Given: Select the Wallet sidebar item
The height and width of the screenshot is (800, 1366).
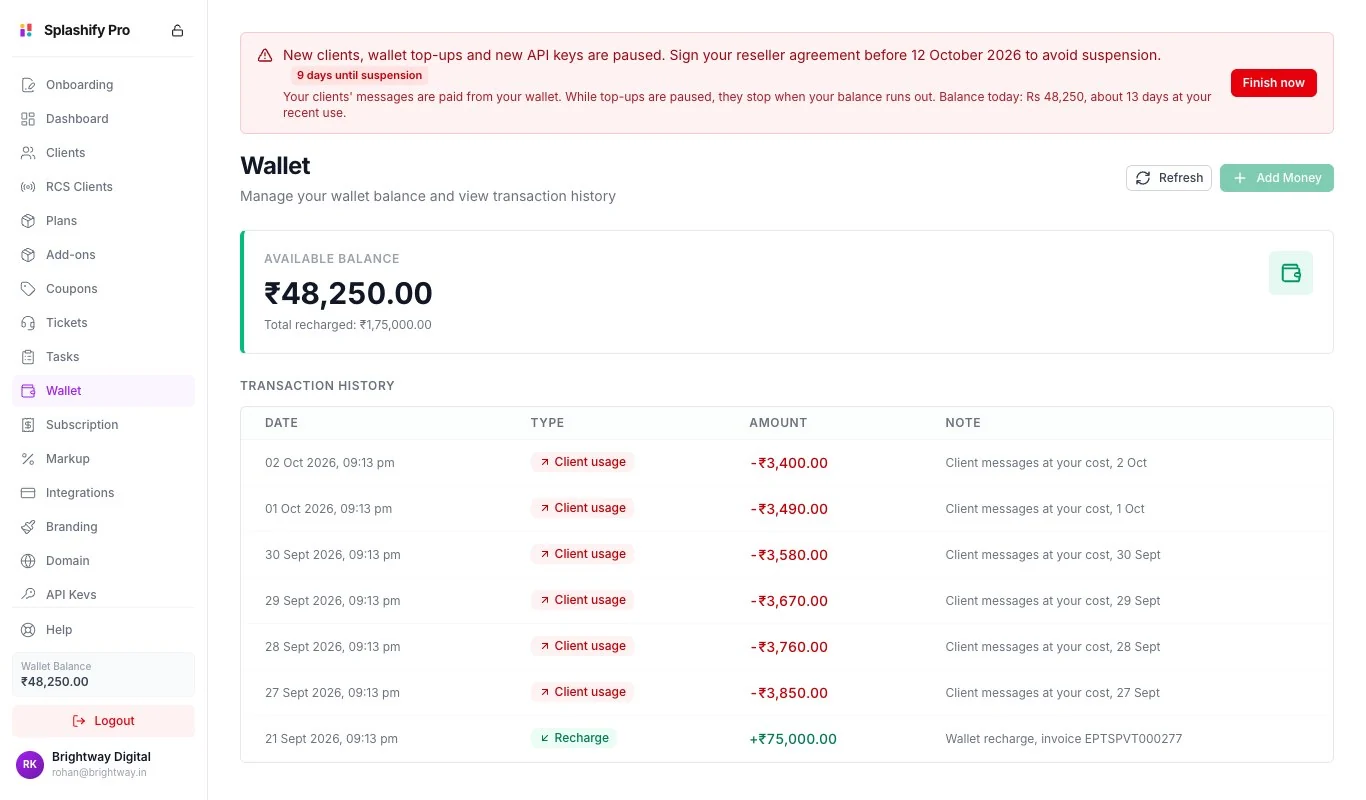Looking at the screenshot, I should coord(103,391).
